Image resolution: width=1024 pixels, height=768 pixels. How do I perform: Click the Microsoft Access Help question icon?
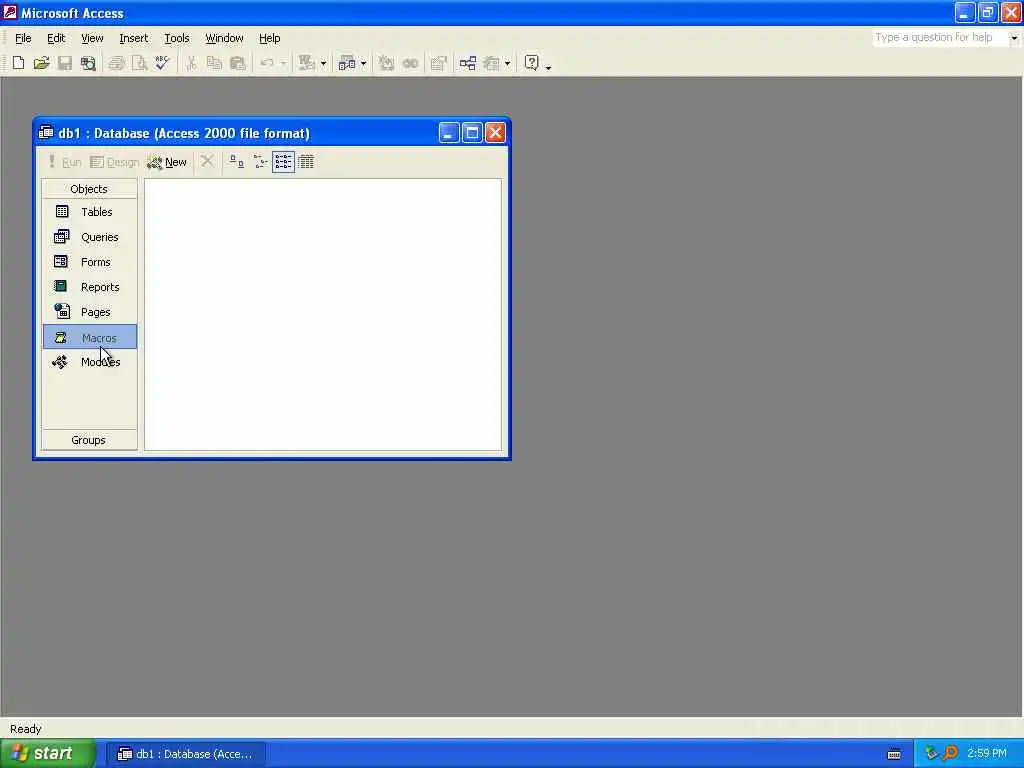pyautogui.click(x=532, y=63)
